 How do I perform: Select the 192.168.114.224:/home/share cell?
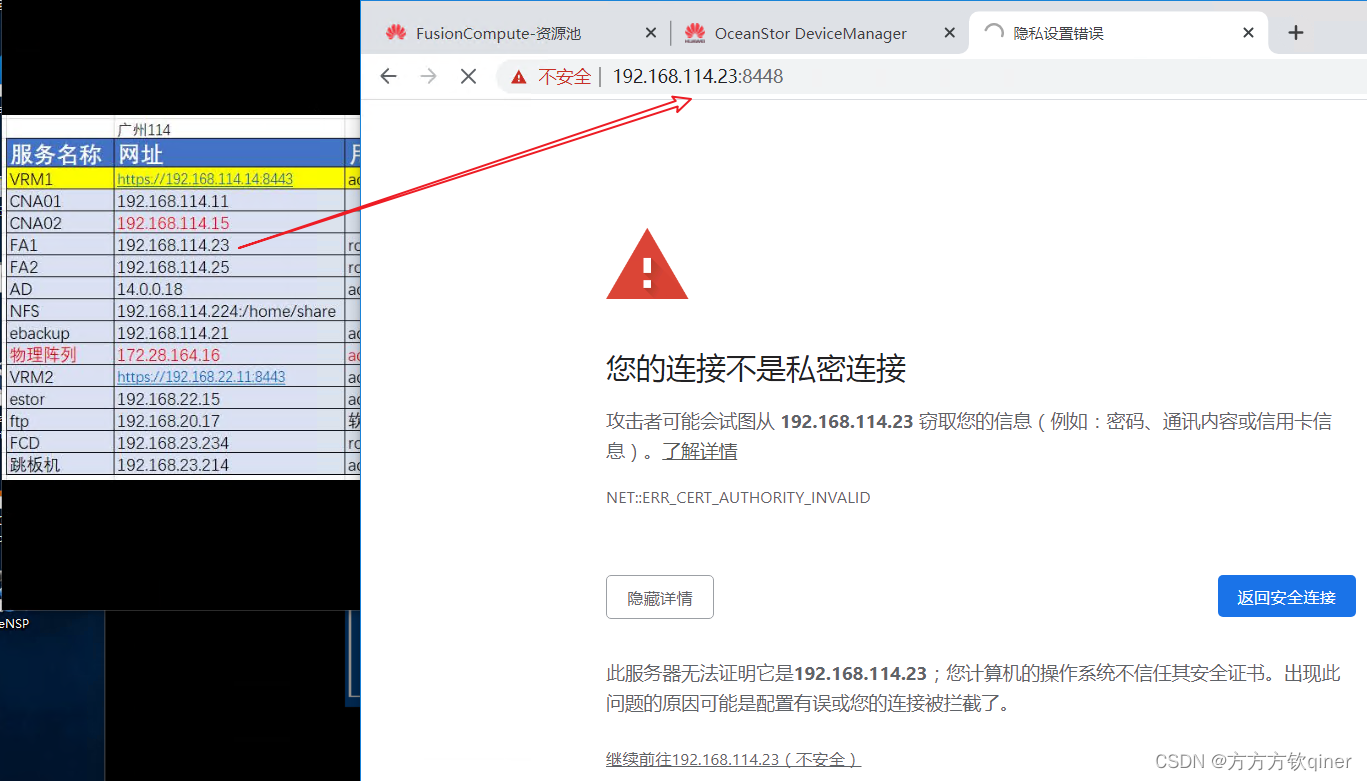tap(229, 311)
